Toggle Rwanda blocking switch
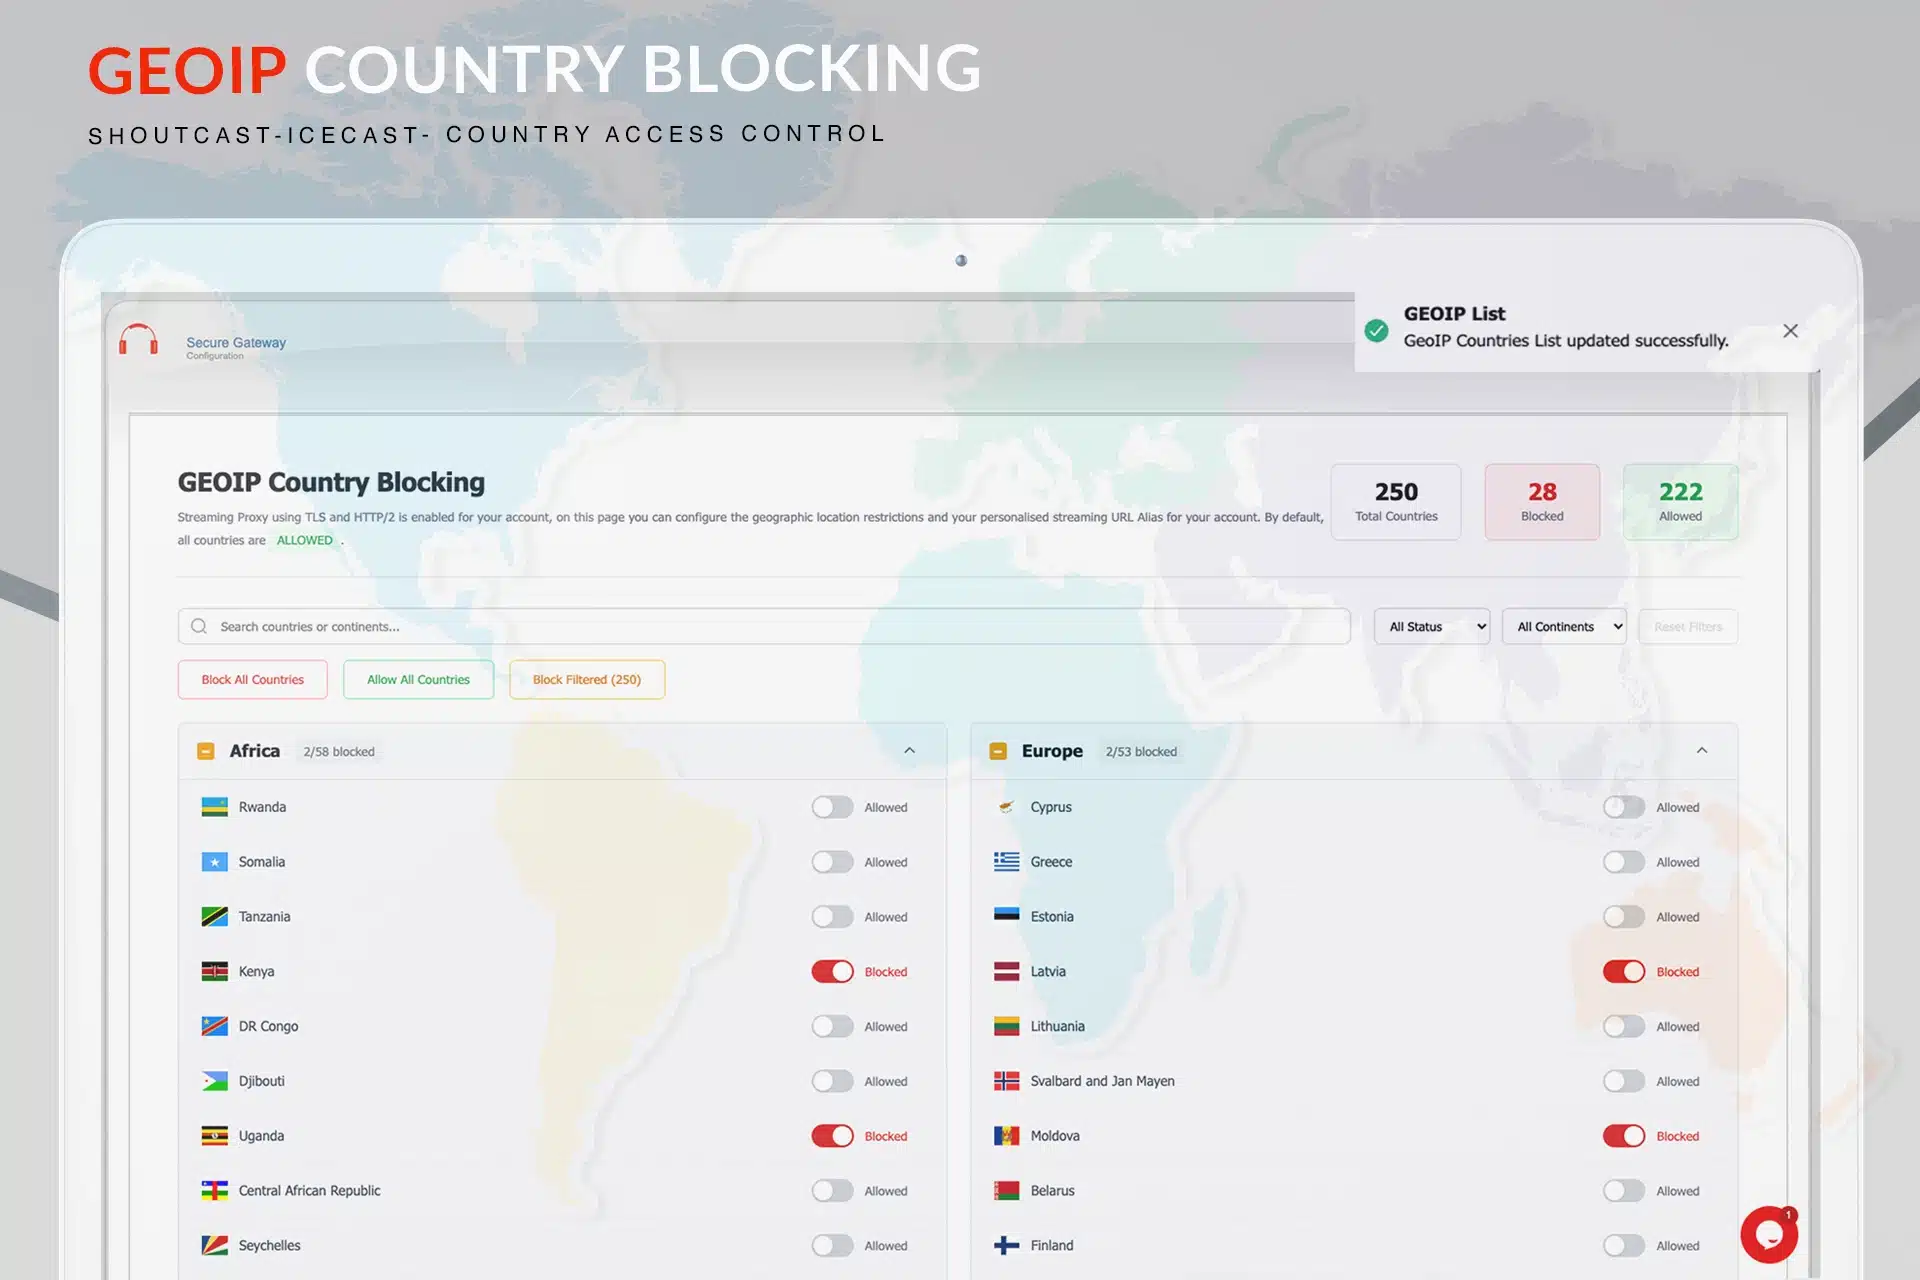Viewport: 1920px width, 1280px height. tap(832, 807)
